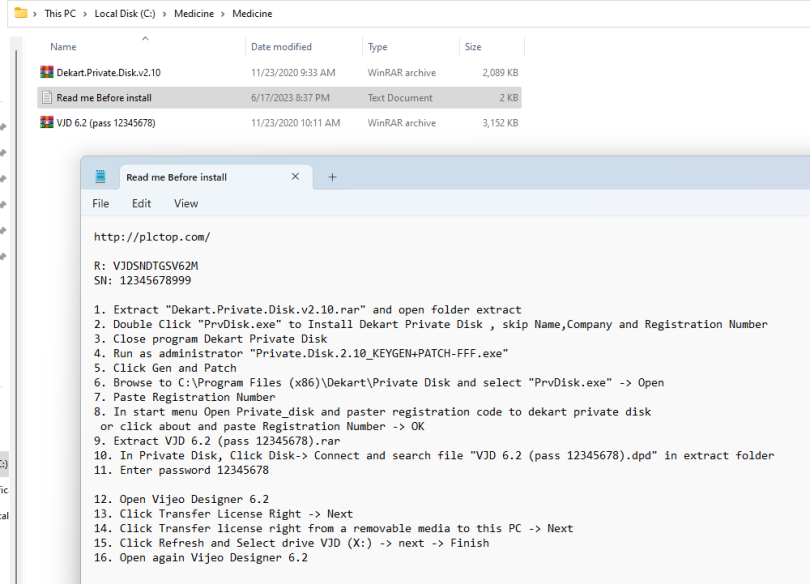Select the Read me Before install tab
This screenshot has width=810, height=584.
click(178, 176)
